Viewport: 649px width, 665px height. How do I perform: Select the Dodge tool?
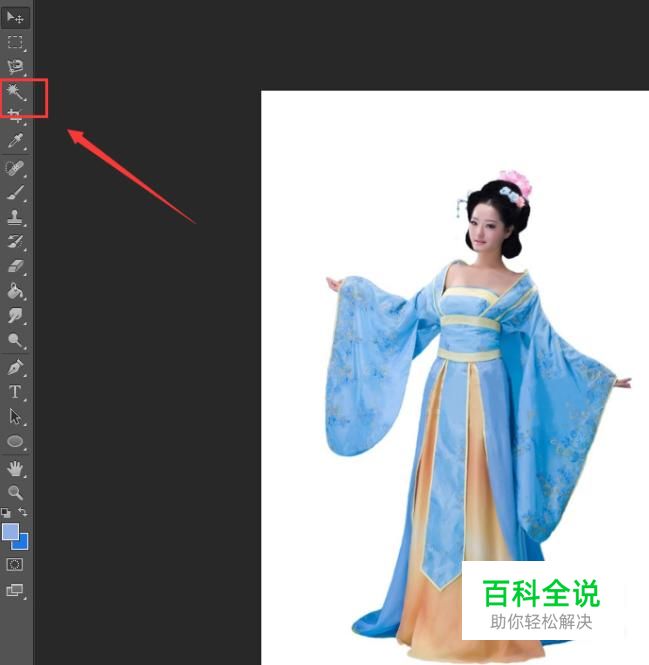(15, 340)
